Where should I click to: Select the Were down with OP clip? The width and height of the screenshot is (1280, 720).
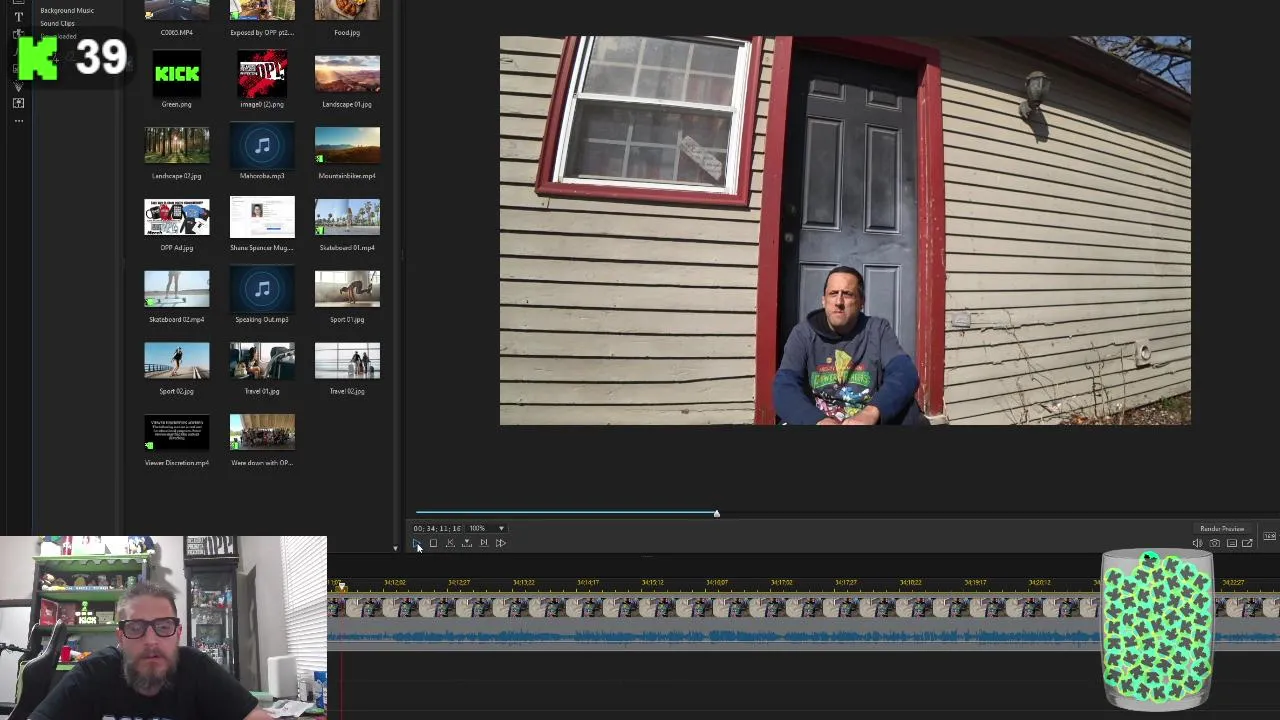[262, 433]
